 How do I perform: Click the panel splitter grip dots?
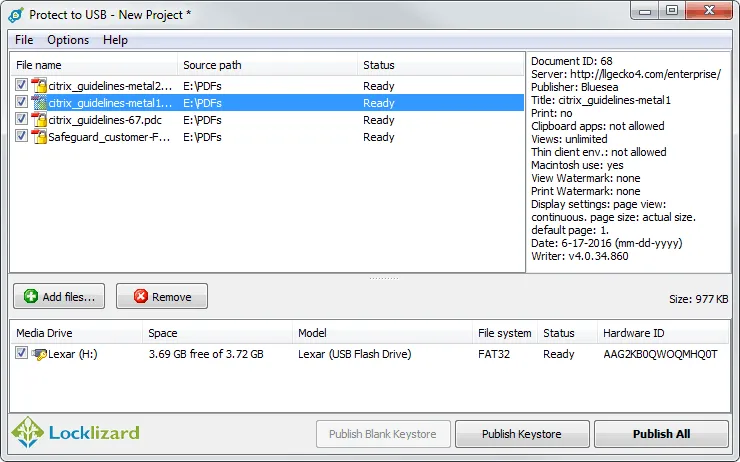point(384,278)
